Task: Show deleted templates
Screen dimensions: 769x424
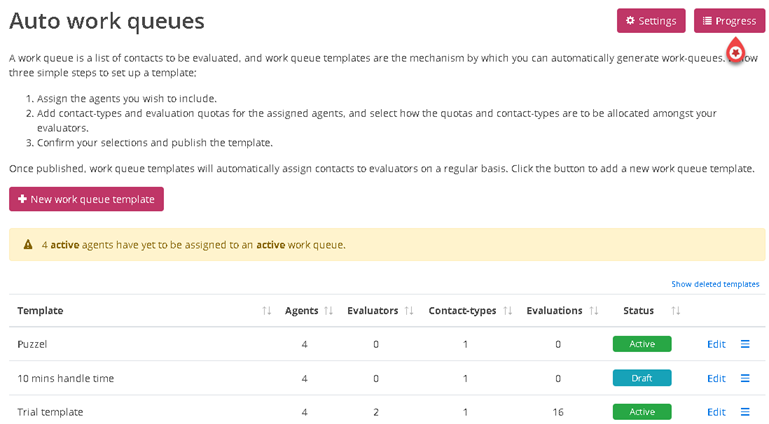Action: 715,284
